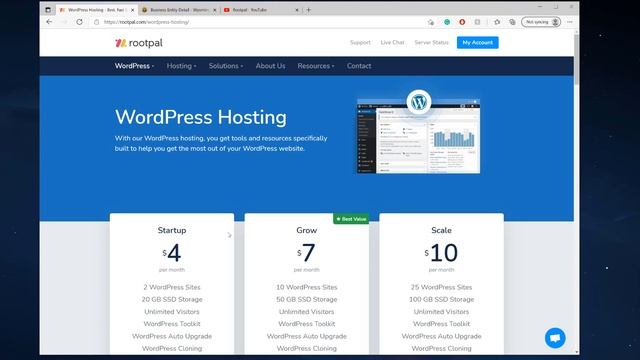Click the rootpal logo
The width and height of the screenshot is (640, 360).
pos(139,43)
